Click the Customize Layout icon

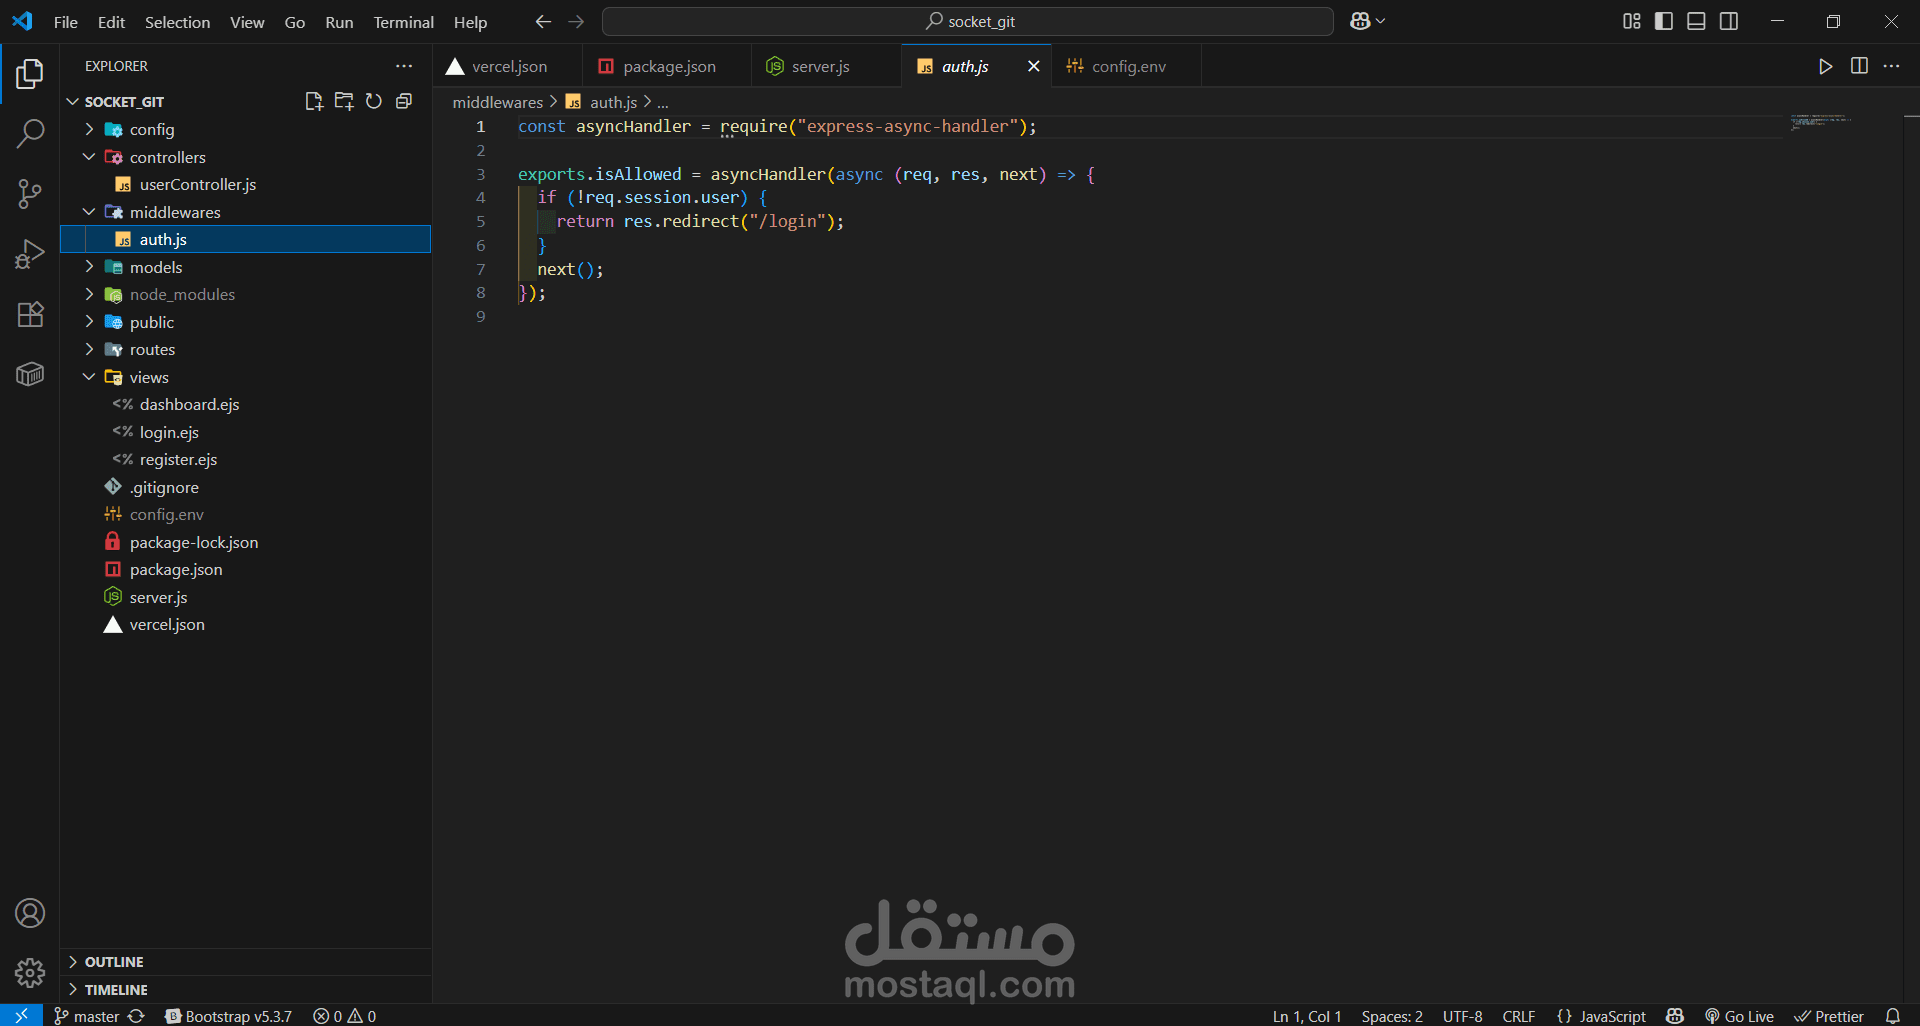point(1632,21)
